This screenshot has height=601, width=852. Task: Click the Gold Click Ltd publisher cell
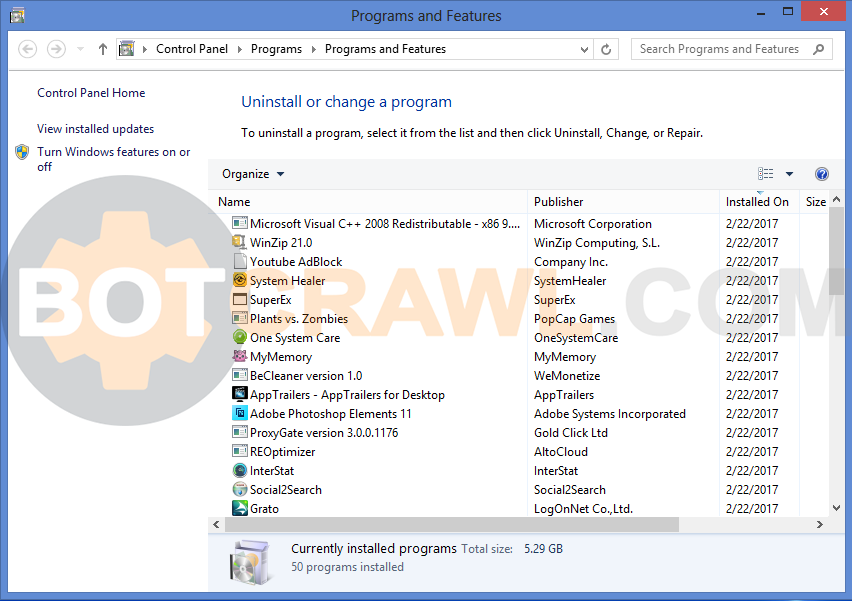[571, 433]
